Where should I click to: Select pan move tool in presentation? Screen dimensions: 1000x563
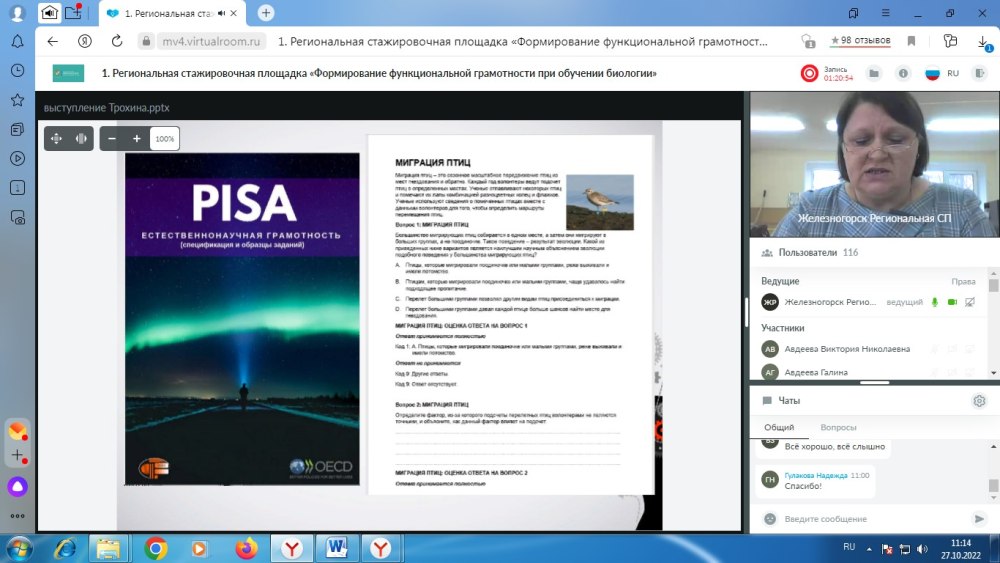[56, 138]
